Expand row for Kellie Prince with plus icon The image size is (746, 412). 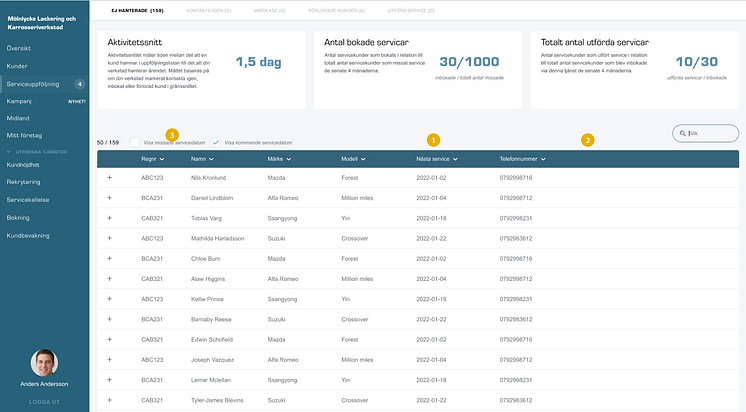(x=109, y=299)
